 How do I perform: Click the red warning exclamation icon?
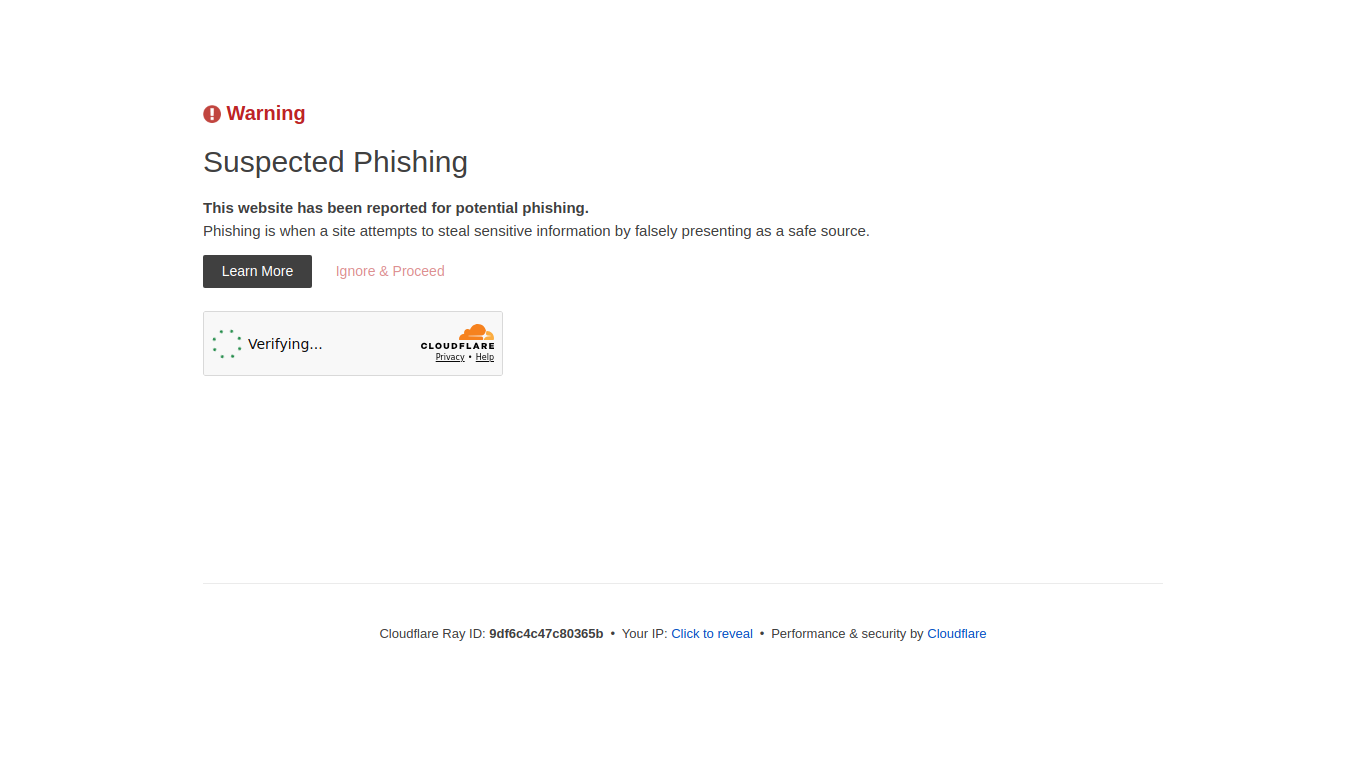click(212, 114)
